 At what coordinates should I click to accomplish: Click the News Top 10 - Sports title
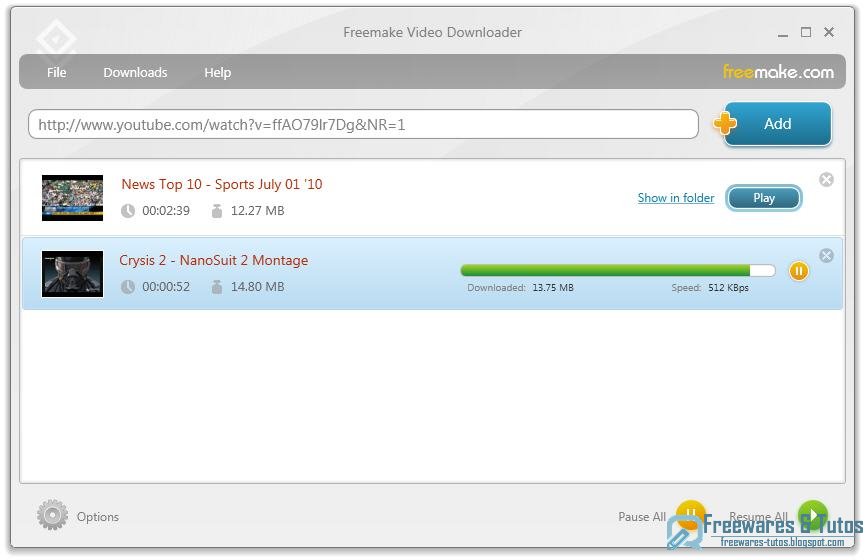[222, 184]
